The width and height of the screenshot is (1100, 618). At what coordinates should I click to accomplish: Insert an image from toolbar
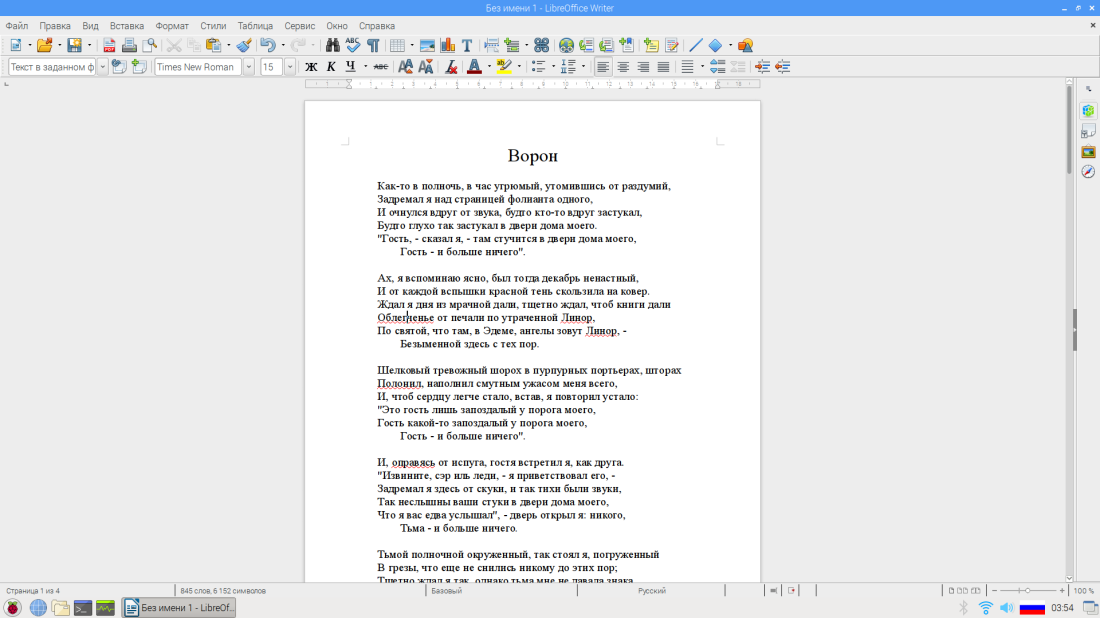click(x=427, y=45)
